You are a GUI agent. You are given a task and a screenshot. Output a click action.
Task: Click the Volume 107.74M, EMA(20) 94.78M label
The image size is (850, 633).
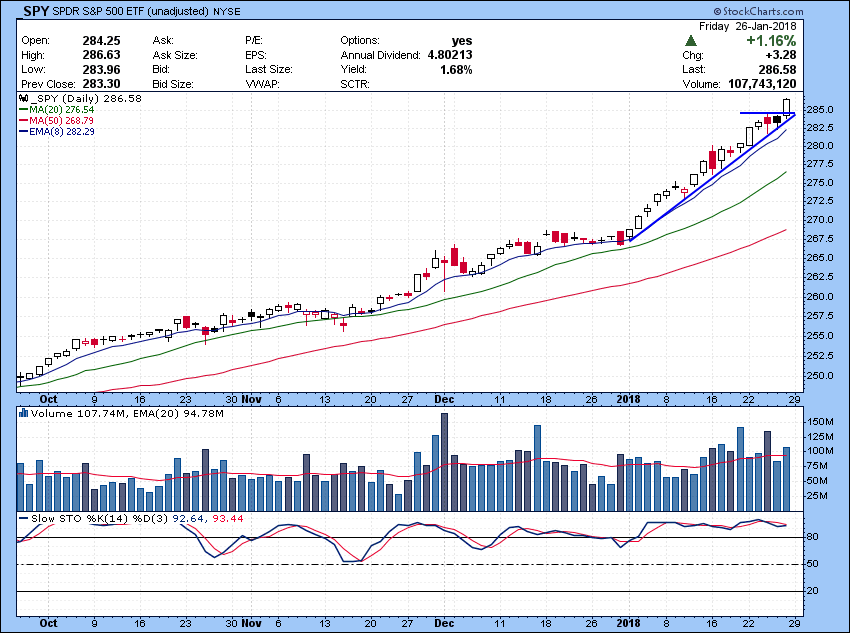tap(127, 414)
